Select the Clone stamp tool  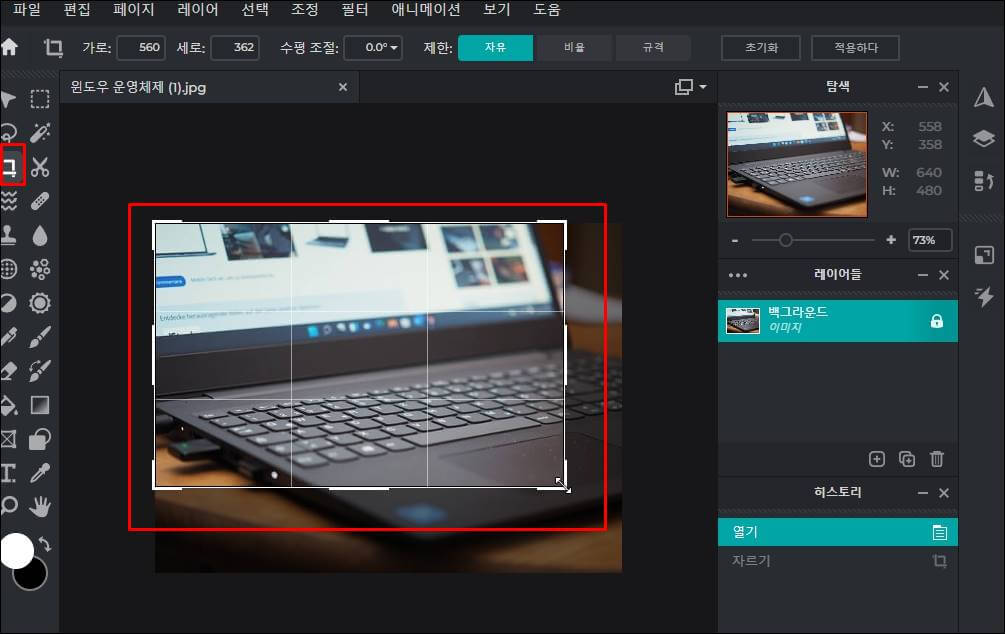tap(11, 235)
